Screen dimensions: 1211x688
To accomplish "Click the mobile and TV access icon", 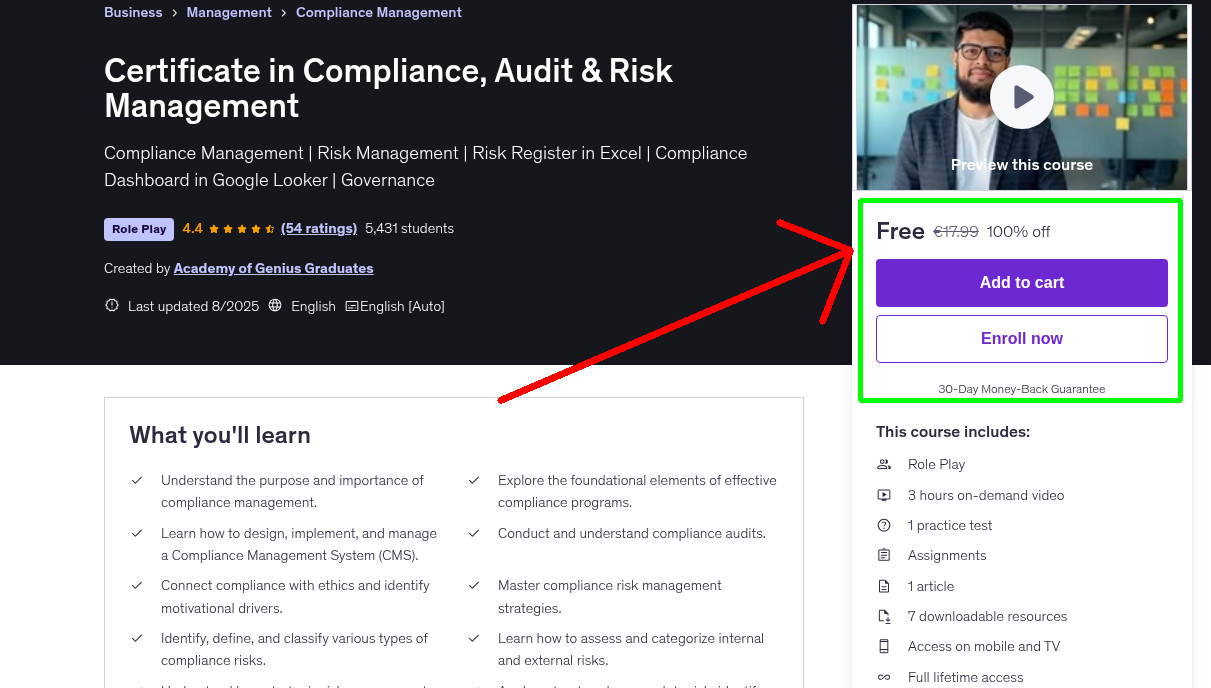I will 884,646.
